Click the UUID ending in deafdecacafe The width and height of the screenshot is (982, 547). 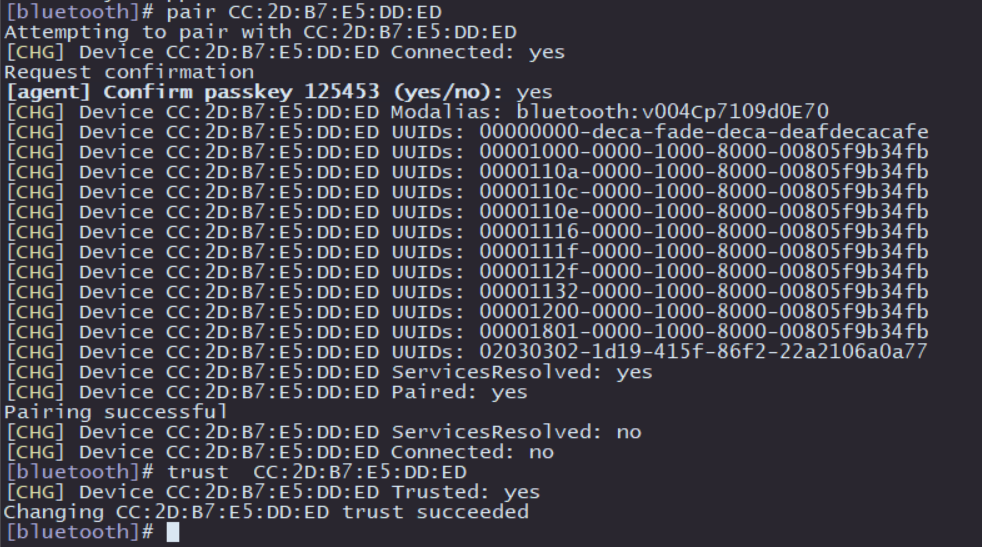tap(704, 132)
